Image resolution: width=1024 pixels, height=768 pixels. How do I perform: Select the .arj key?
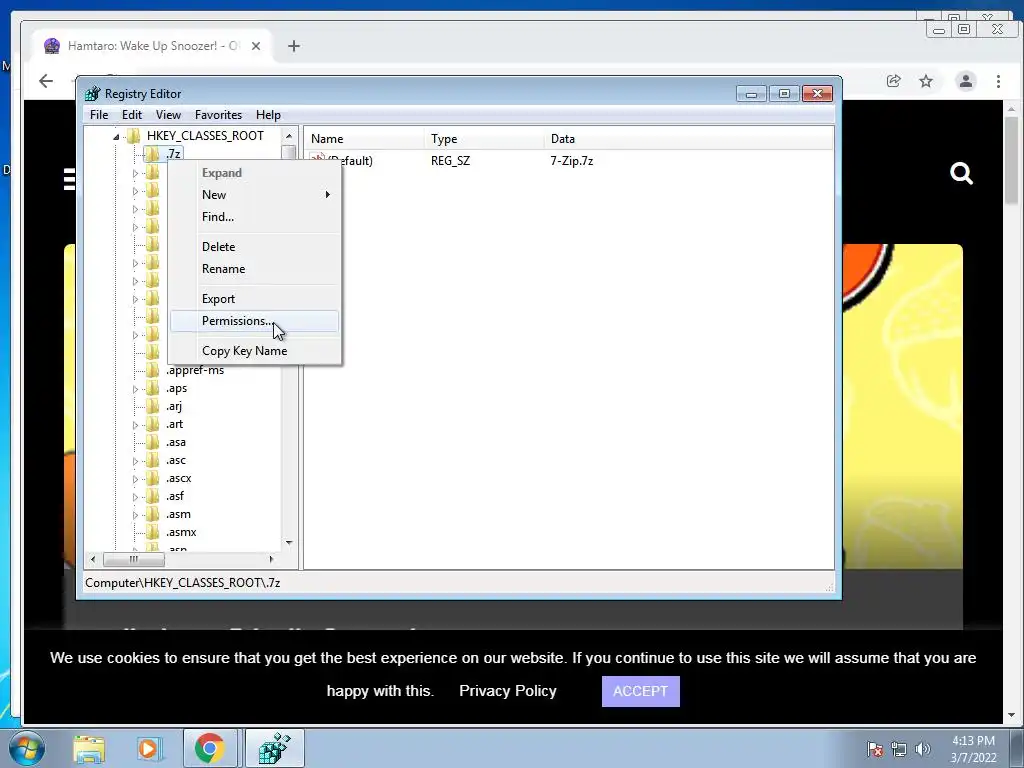click(174, 406)
